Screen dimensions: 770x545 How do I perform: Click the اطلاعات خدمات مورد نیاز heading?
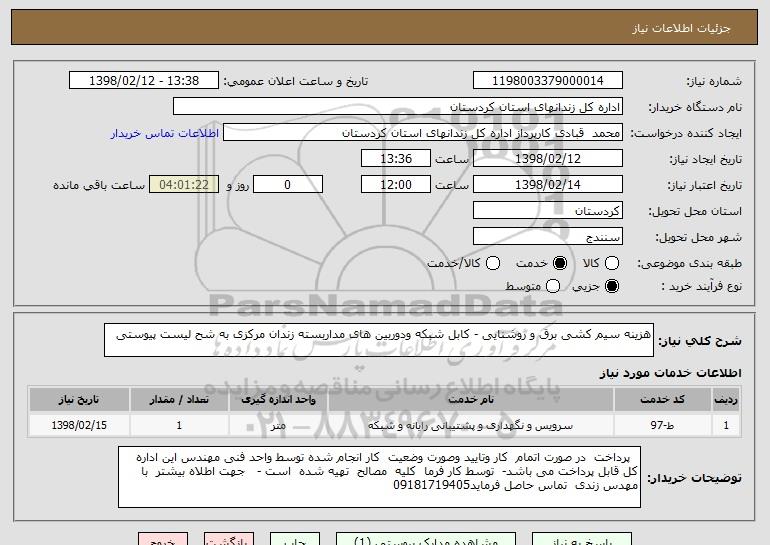tap(670, 373)
